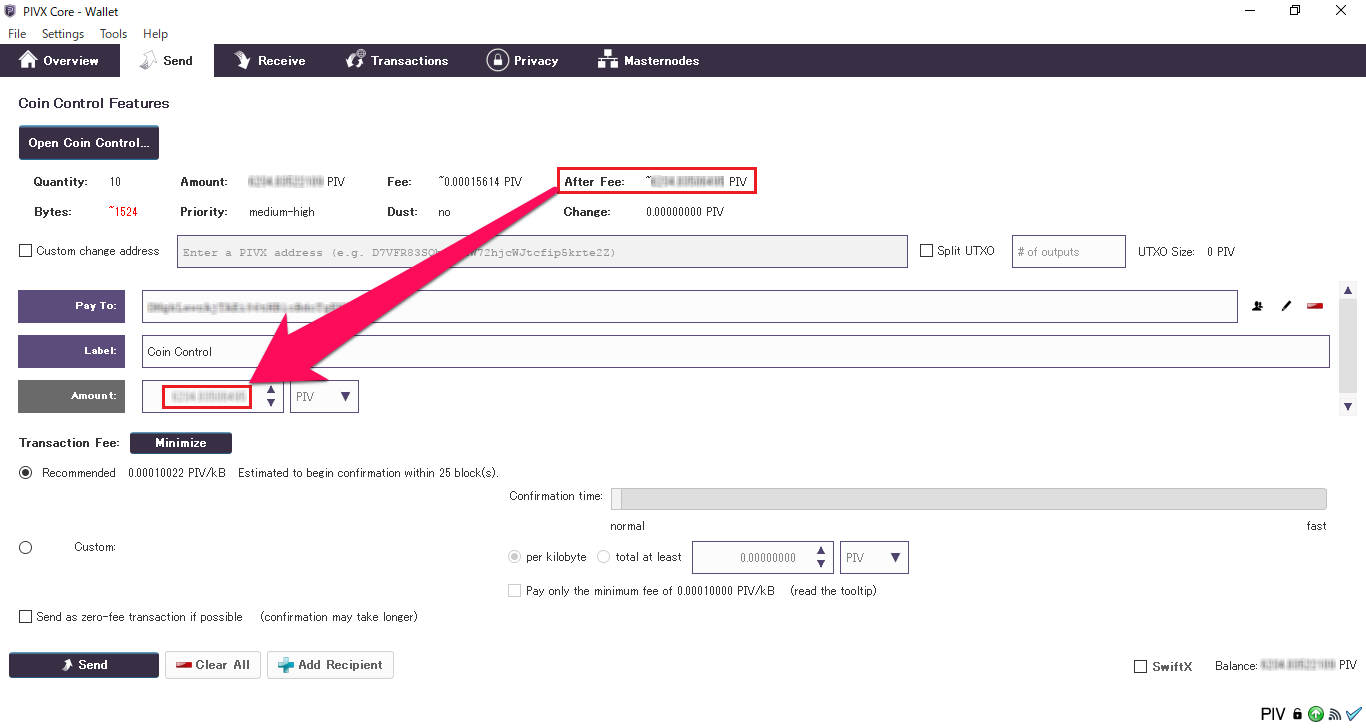Image resolution: width=1366 pixels, height=728 pixels.
Task: Click the Label input field
Action: 735,351
